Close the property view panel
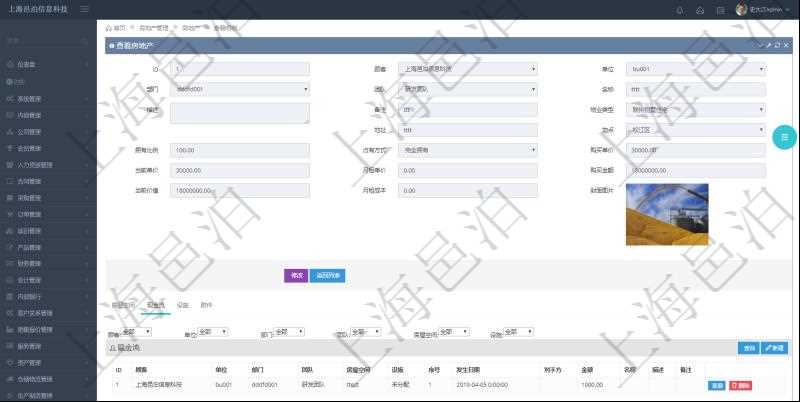 coord(785,46)
